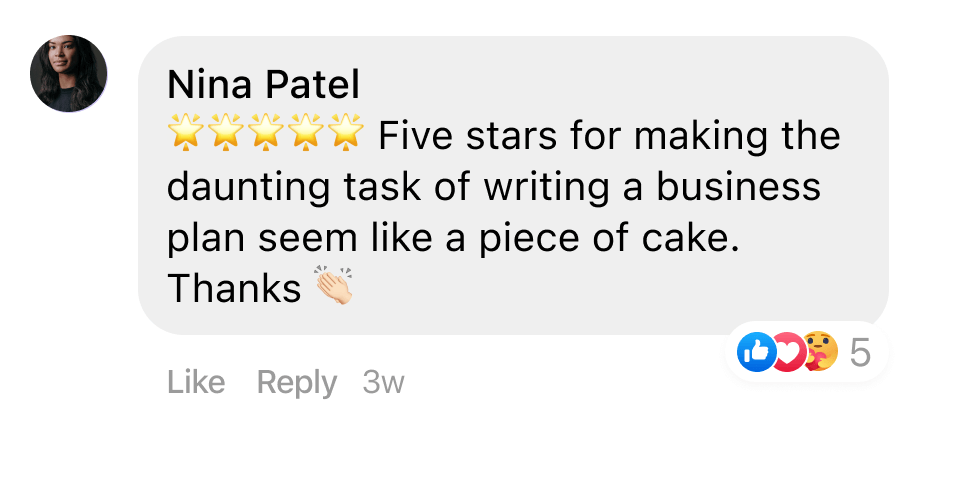This screenshot has width=970, height=487.
Task: Open the 3w comment timestamp
Action: 383,382
